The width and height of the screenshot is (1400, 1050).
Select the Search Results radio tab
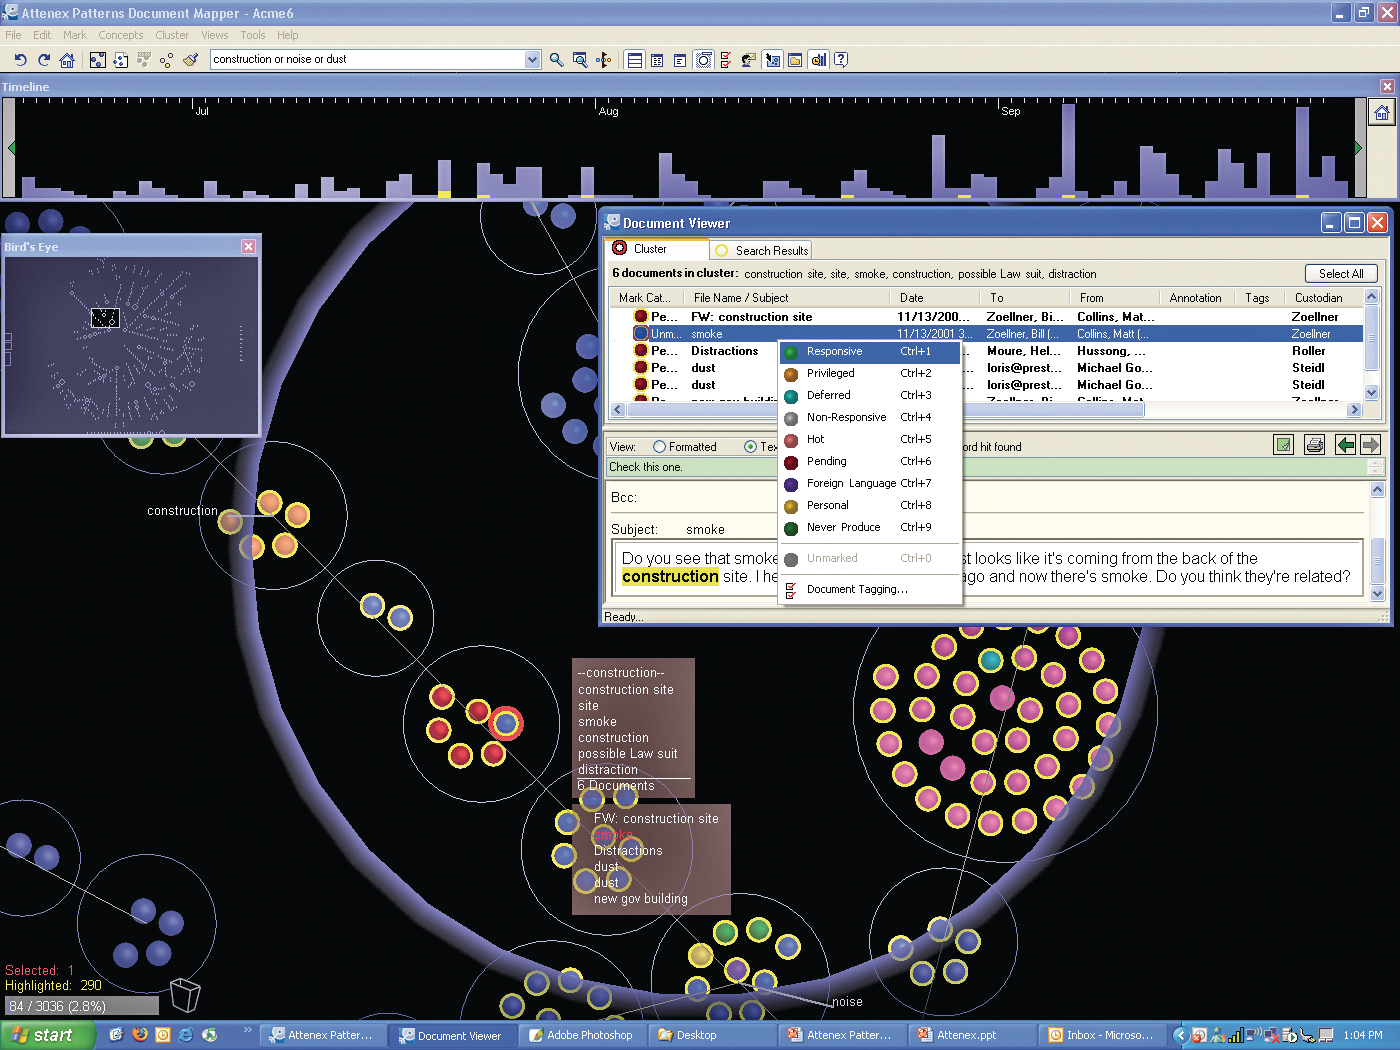click(x=722, y=251)
